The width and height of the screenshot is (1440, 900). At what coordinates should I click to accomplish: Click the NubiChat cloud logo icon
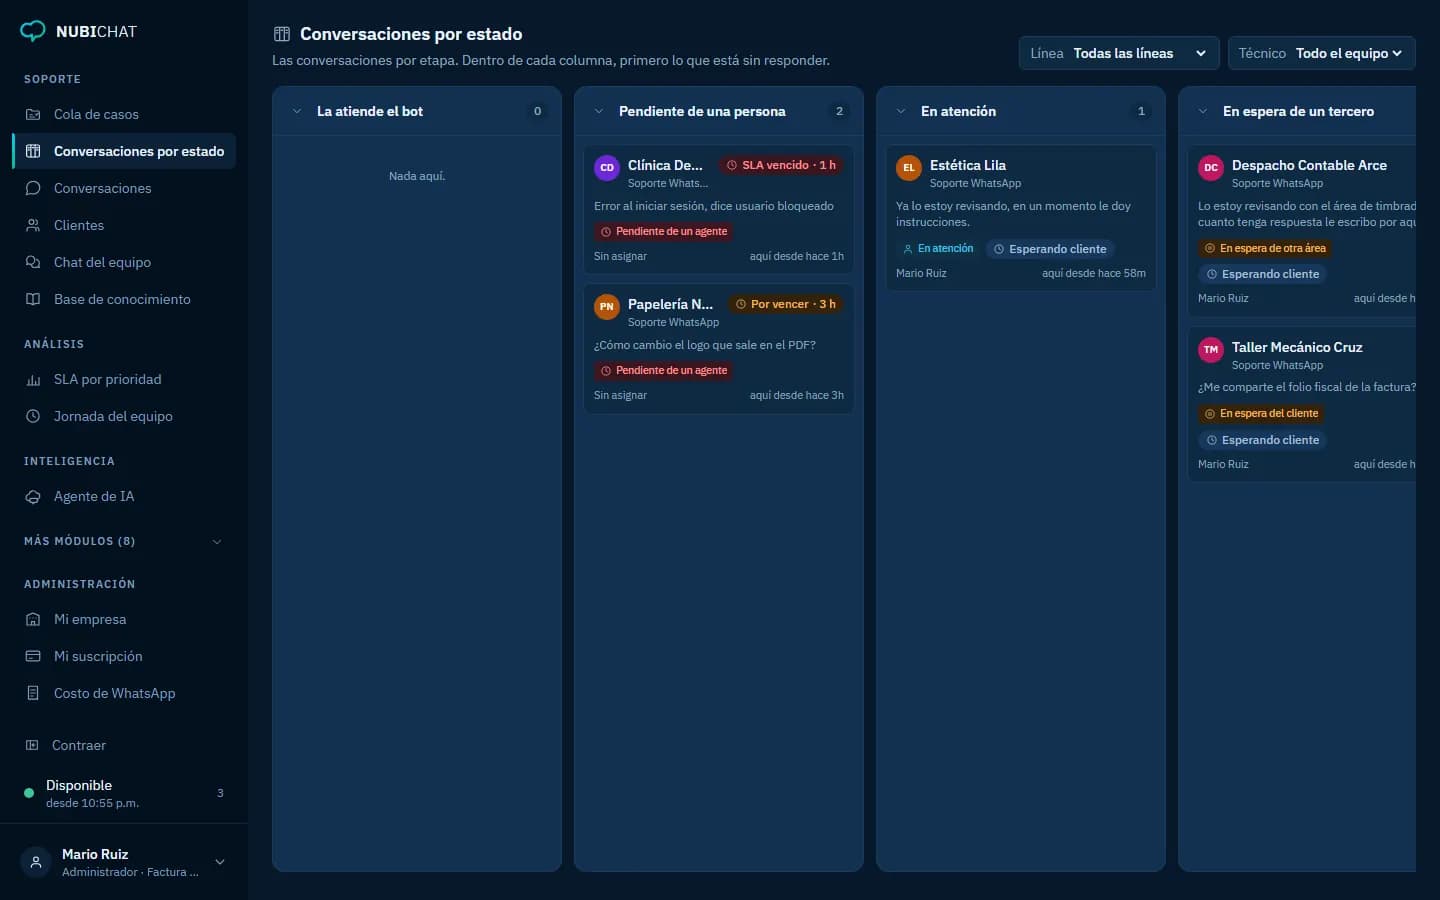[33, 31]
